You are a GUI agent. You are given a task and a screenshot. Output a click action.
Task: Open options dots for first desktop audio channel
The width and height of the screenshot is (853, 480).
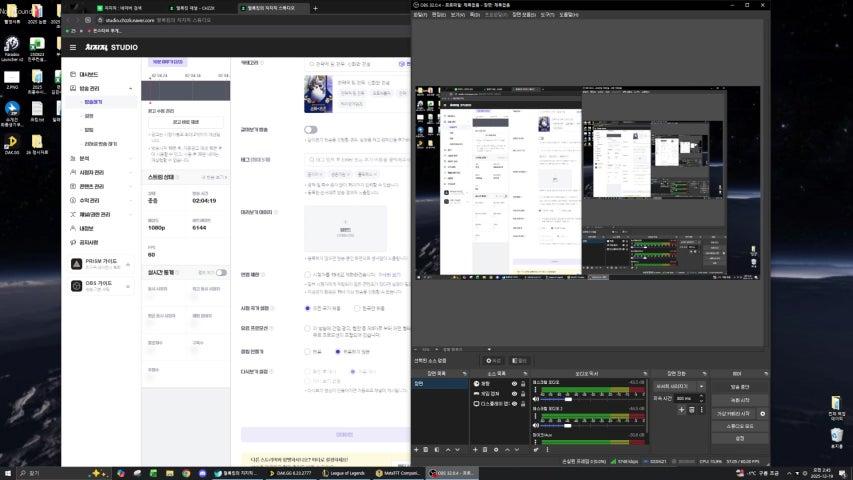[x=536, y=390]
